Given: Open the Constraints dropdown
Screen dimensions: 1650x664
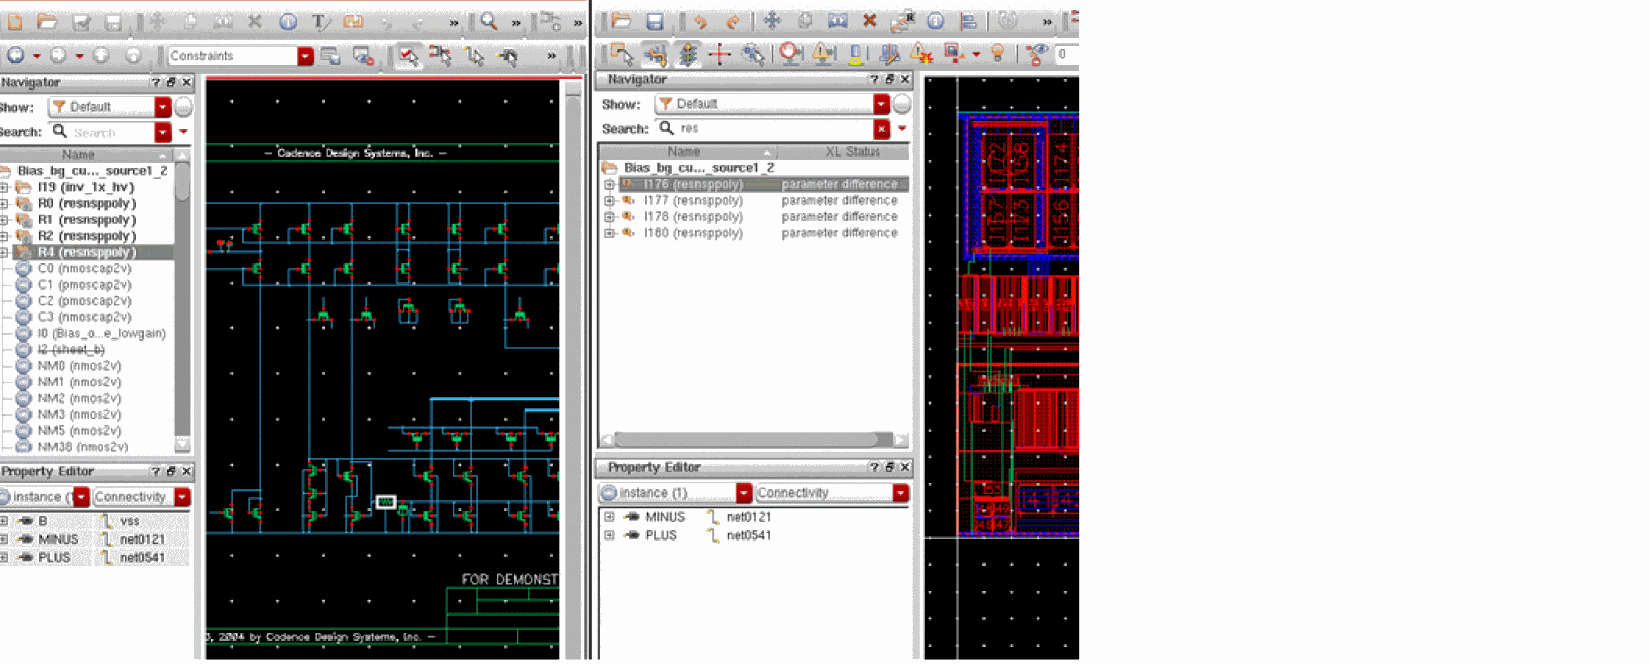Looking at the screenshot, I should 305,56.
